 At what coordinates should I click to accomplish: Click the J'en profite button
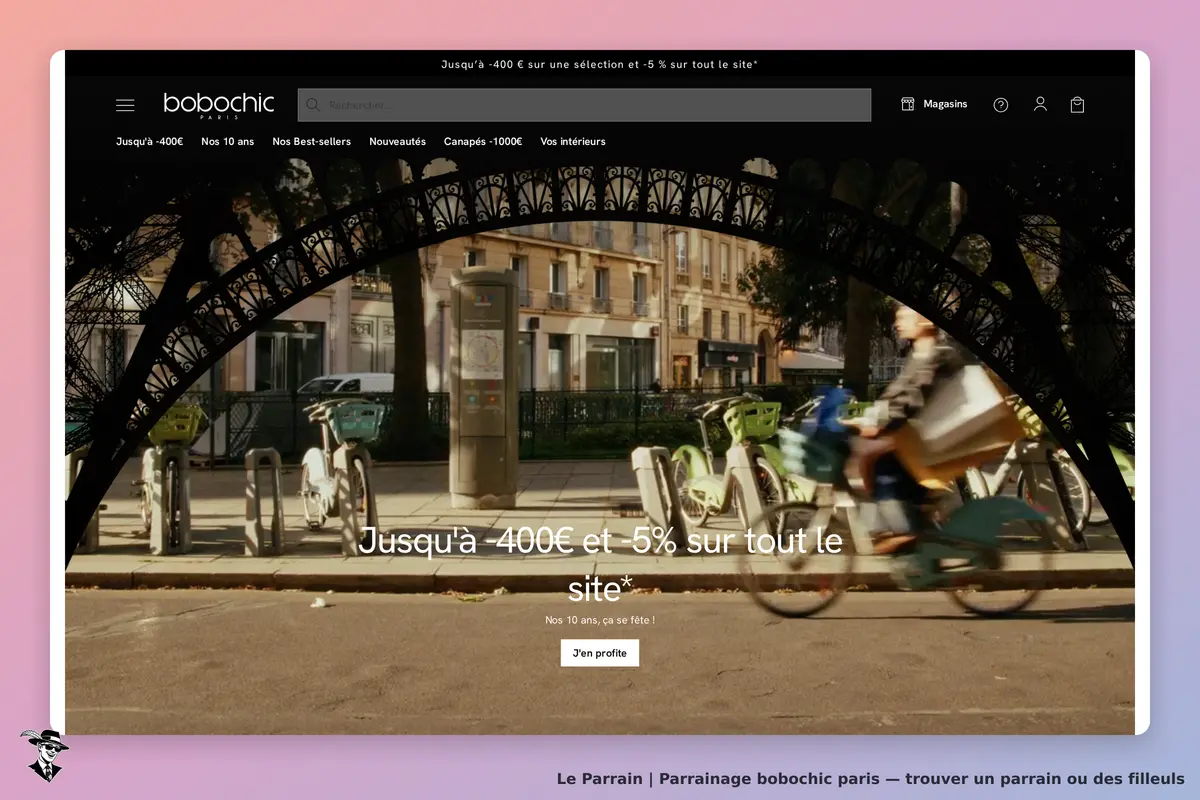600,653
